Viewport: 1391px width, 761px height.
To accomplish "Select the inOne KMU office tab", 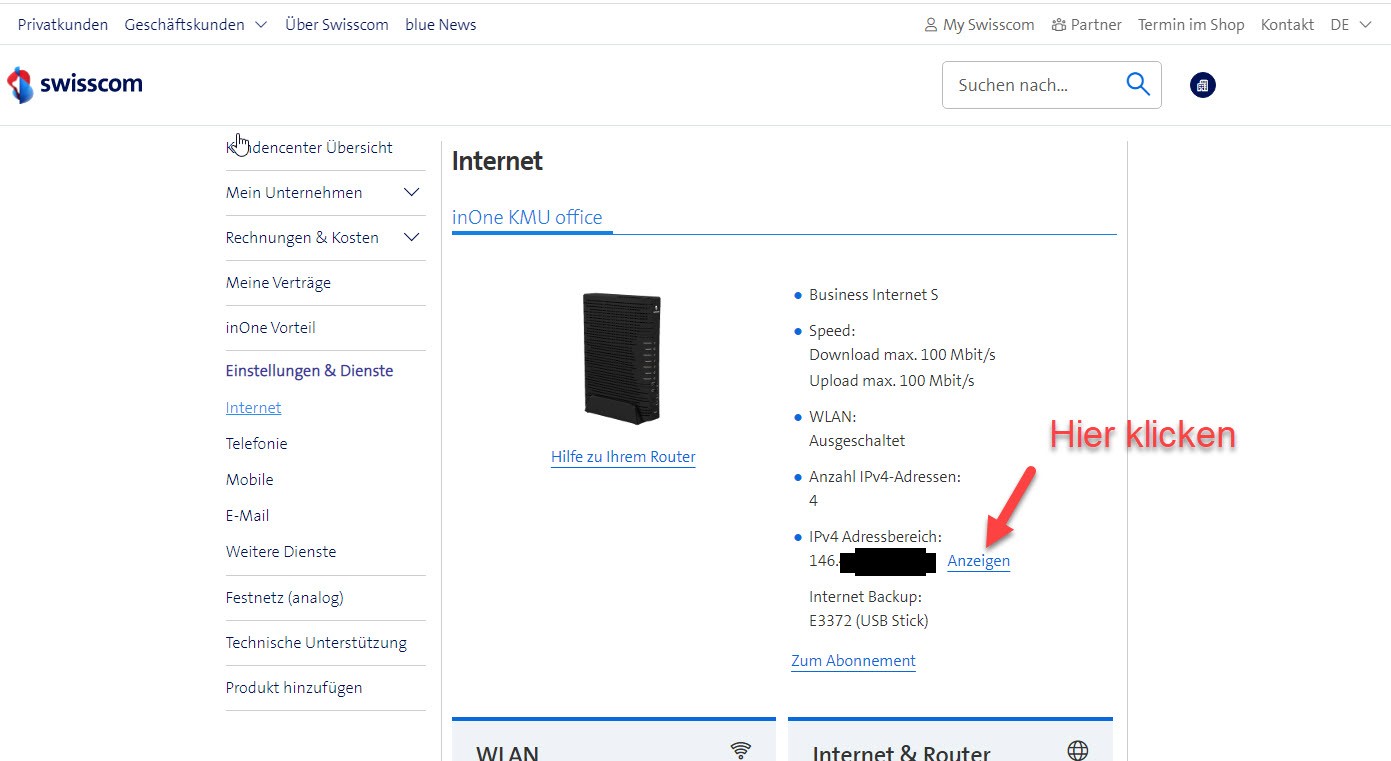I will (527, 217).
